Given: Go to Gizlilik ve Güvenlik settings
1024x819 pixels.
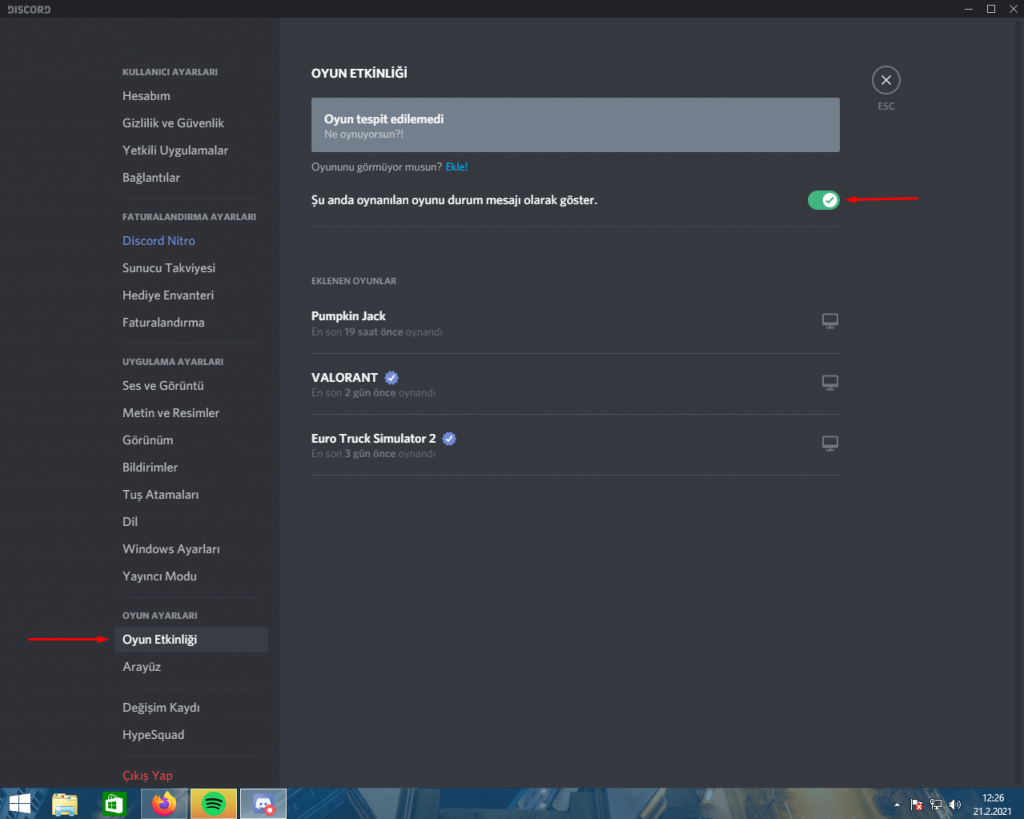Looking at the screenshot, I should [x=173, y=123].
